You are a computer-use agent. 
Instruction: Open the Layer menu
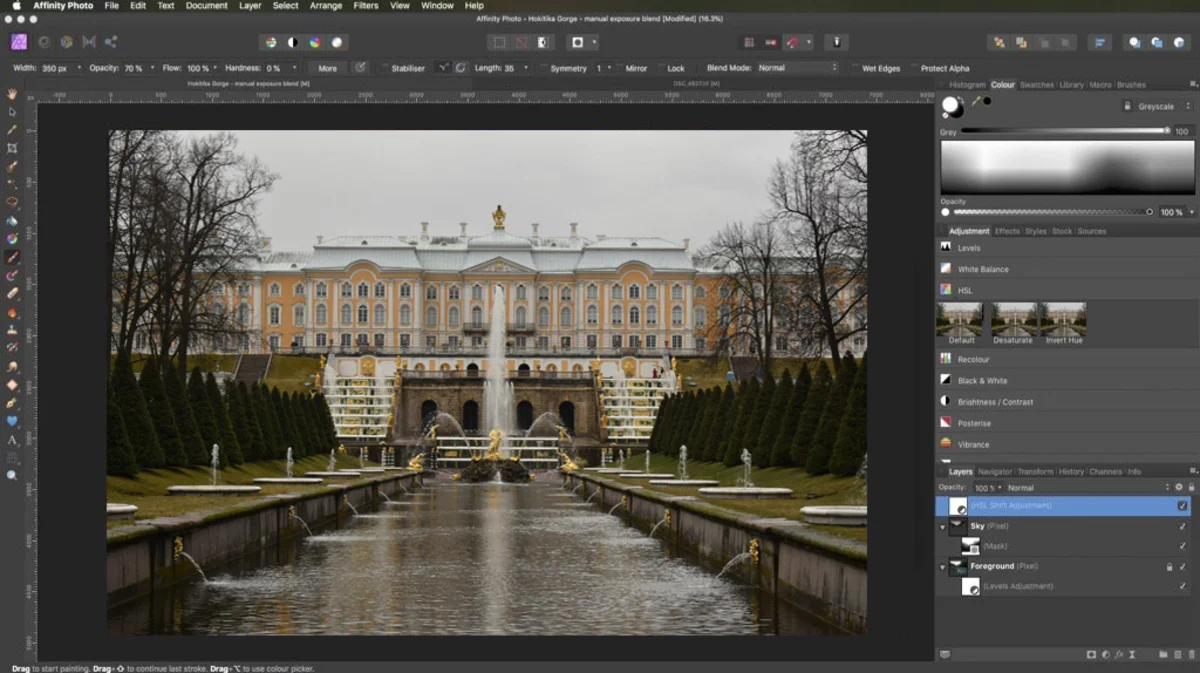click(250, 6)
